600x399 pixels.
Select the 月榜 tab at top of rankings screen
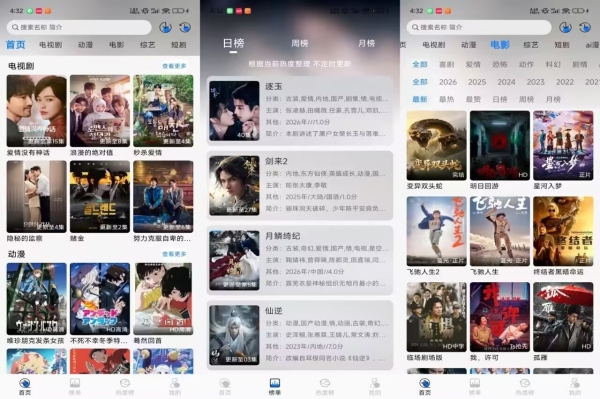pos(366,43)
